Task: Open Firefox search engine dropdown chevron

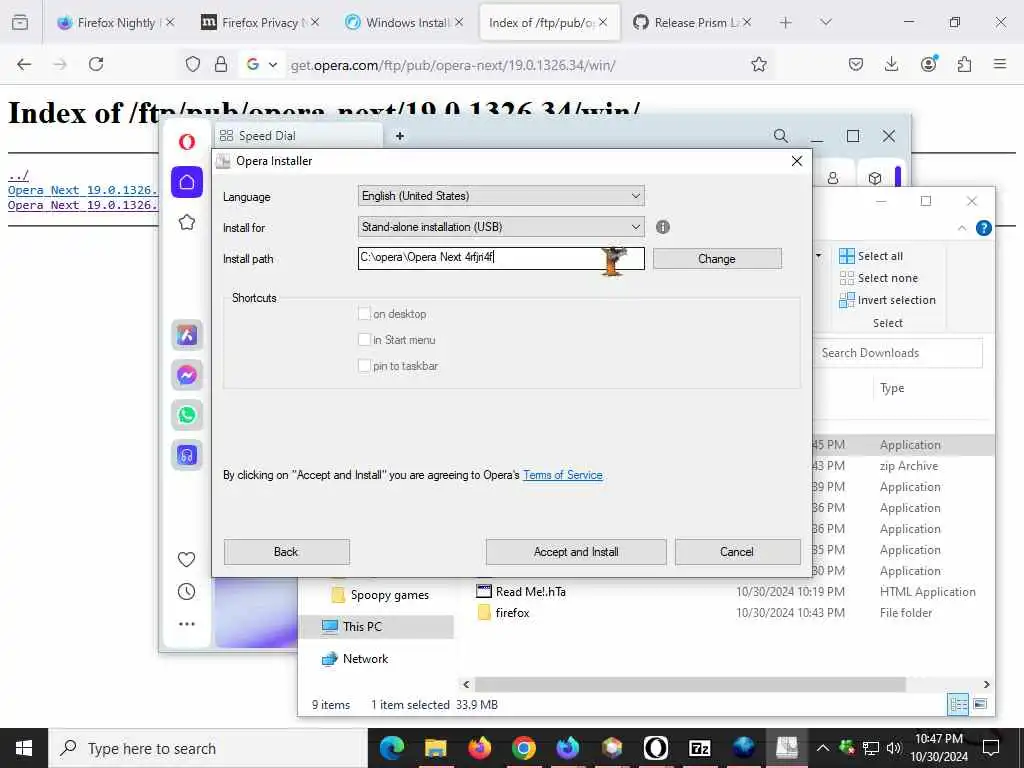Action: pos(273,64)
